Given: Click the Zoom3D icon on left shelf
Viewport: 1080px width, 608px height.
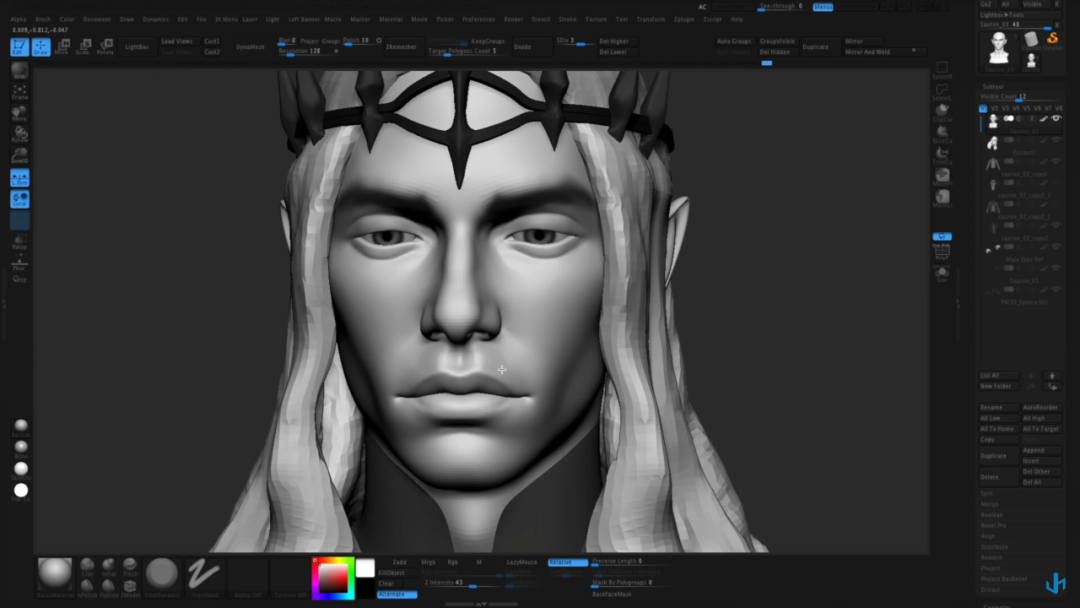Looking at the screenshot, I should tap(19, 156).
